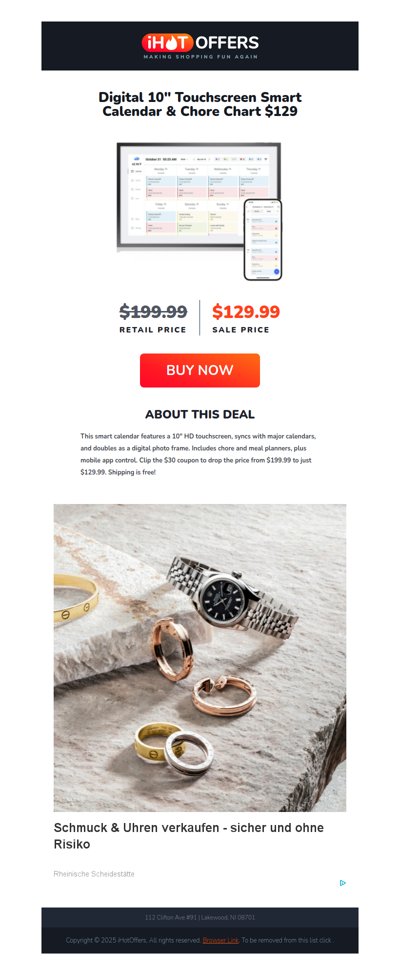Click the Rheinische Scheidestätte advertiser name
Image resolution: width=400 pixels, height=954 pixels.
coord(94,874)
